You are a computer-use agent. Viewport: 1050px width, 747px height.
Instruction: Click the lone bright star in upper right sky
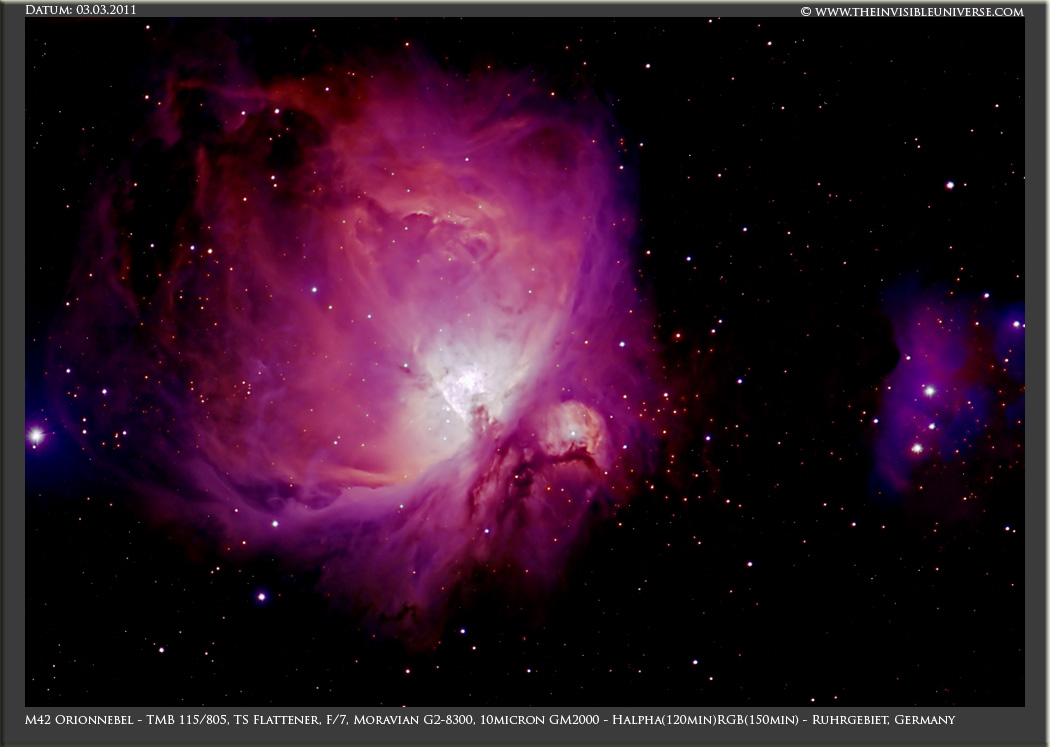949,185
